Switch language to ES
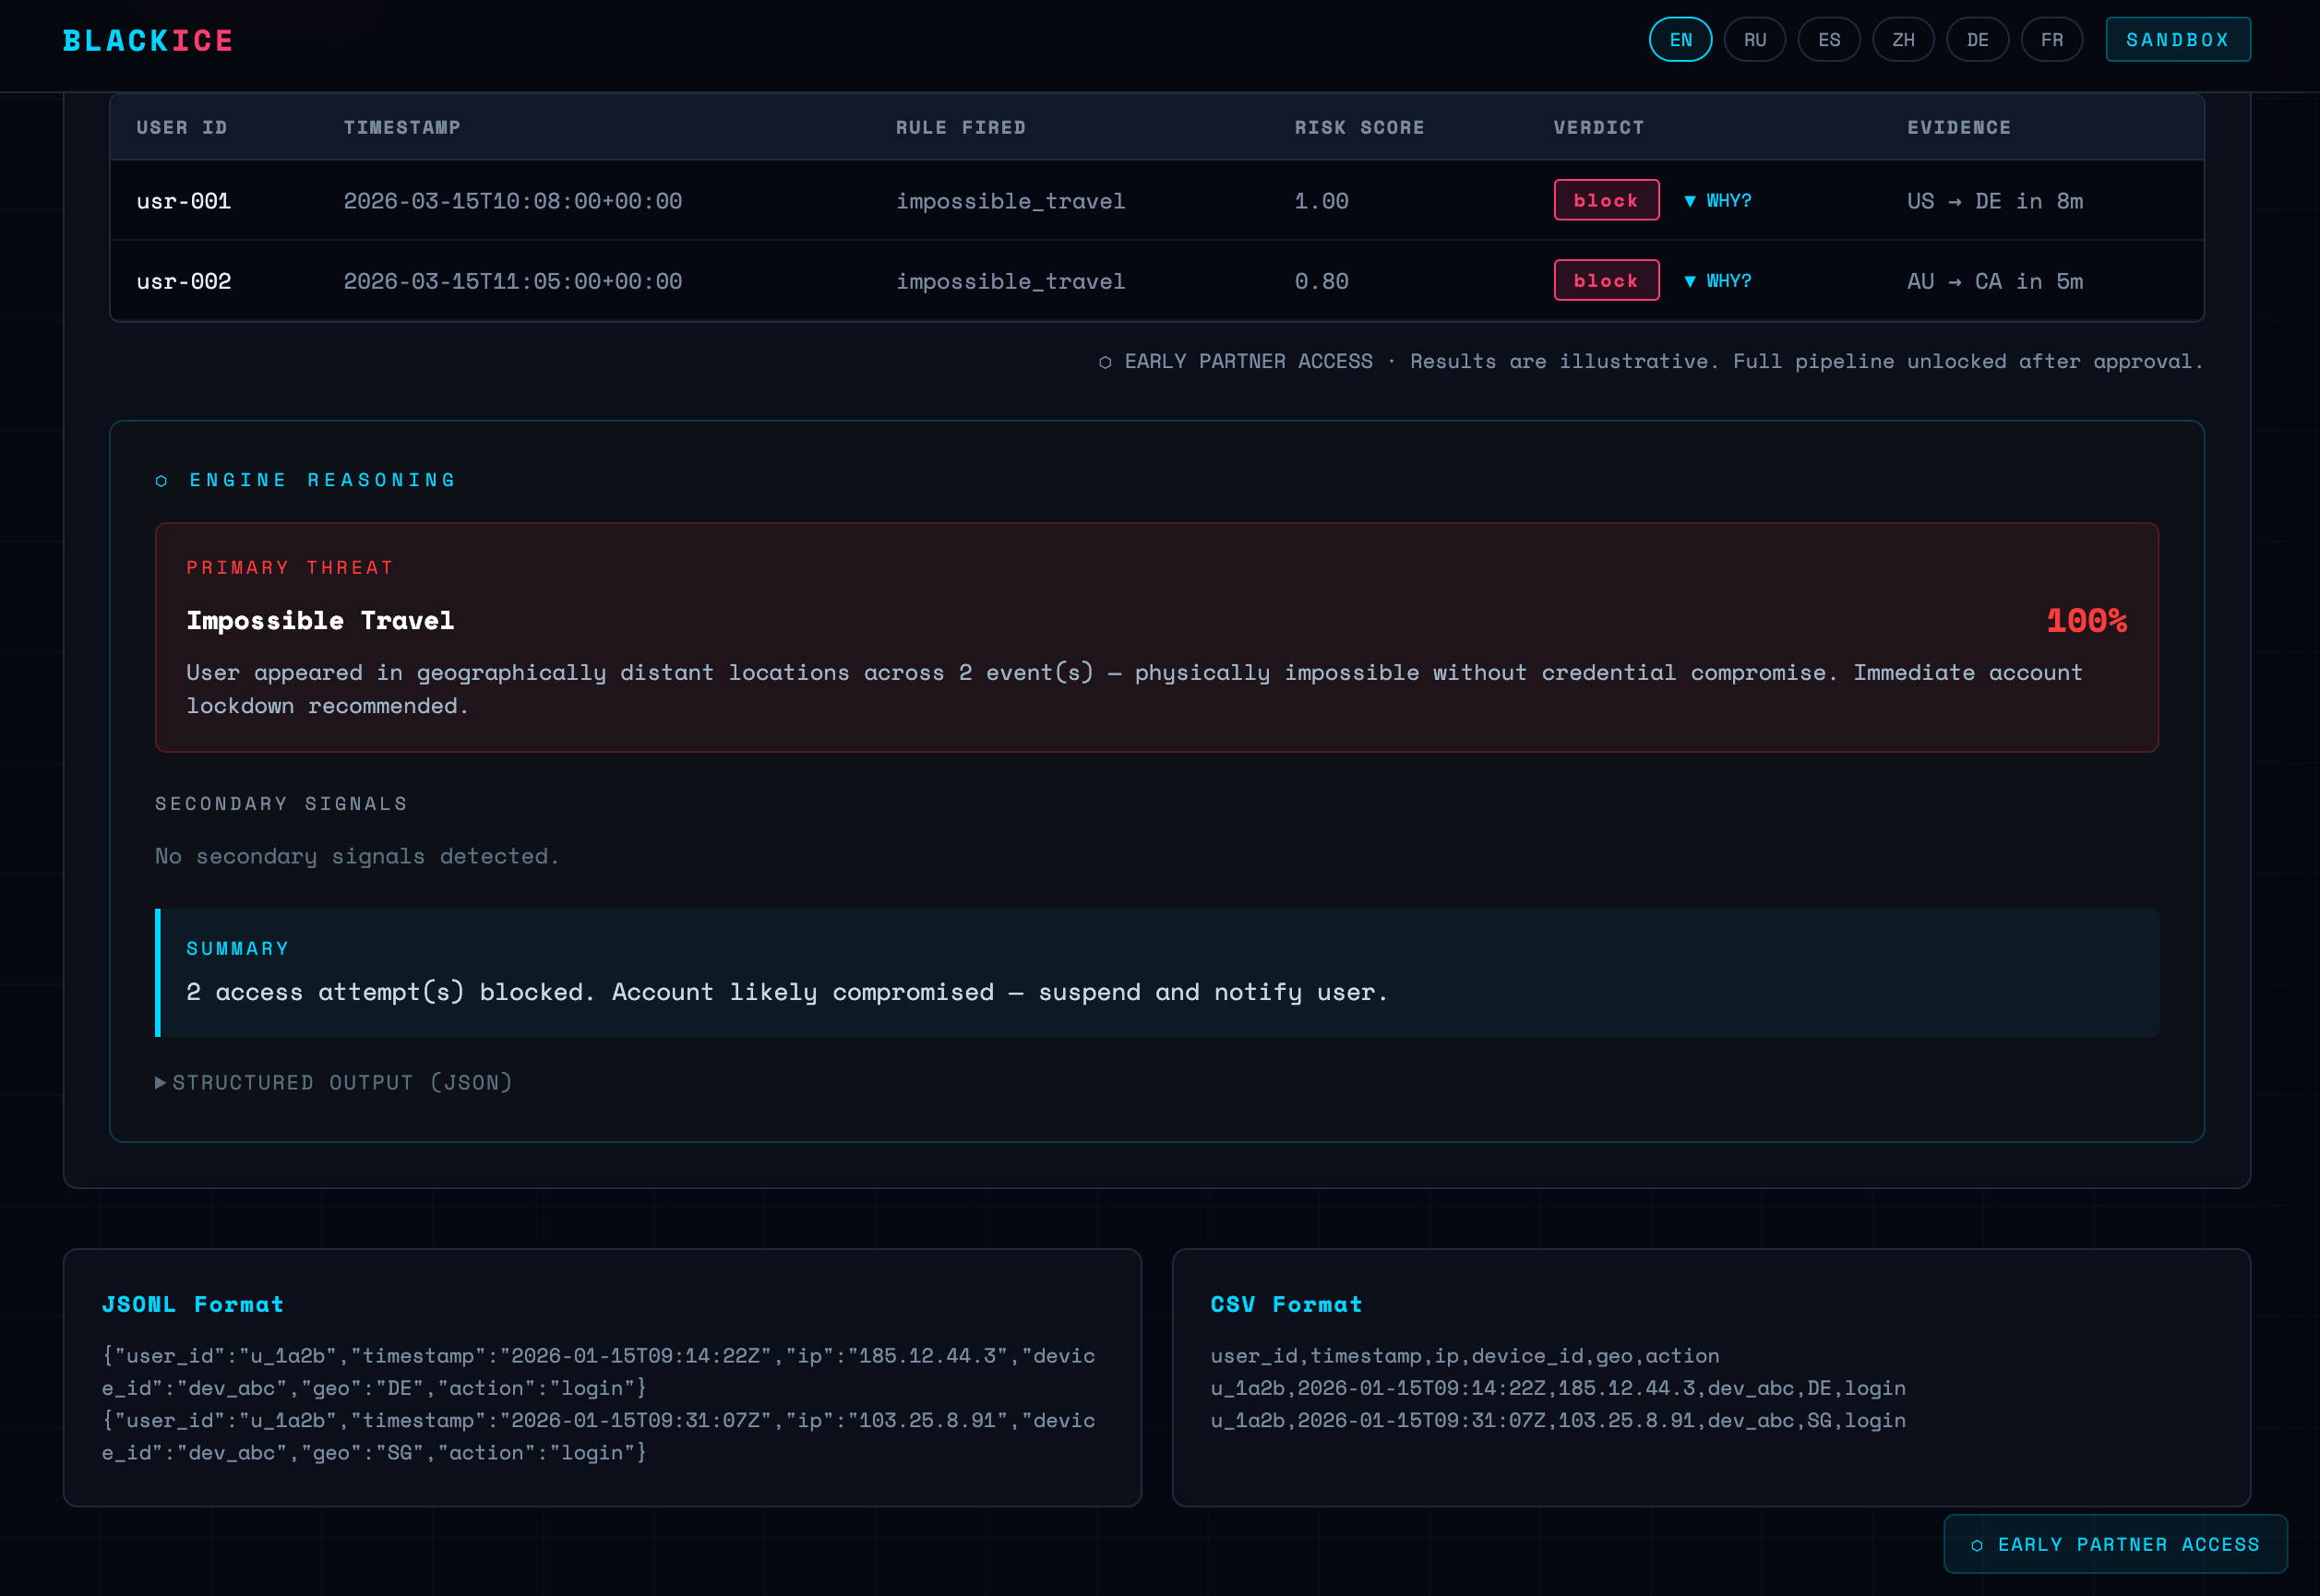Image resolution: width=2320 pixels, height=1596 pixels. pos(1828,40)
